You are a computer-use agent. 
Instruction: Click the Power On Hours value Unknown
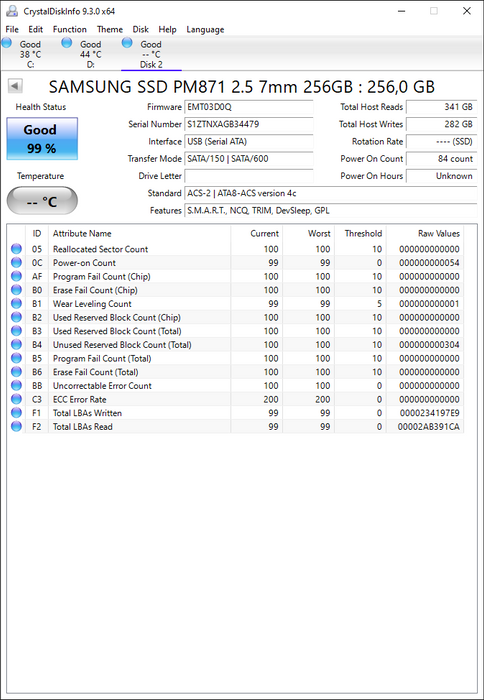pos(442,176)
